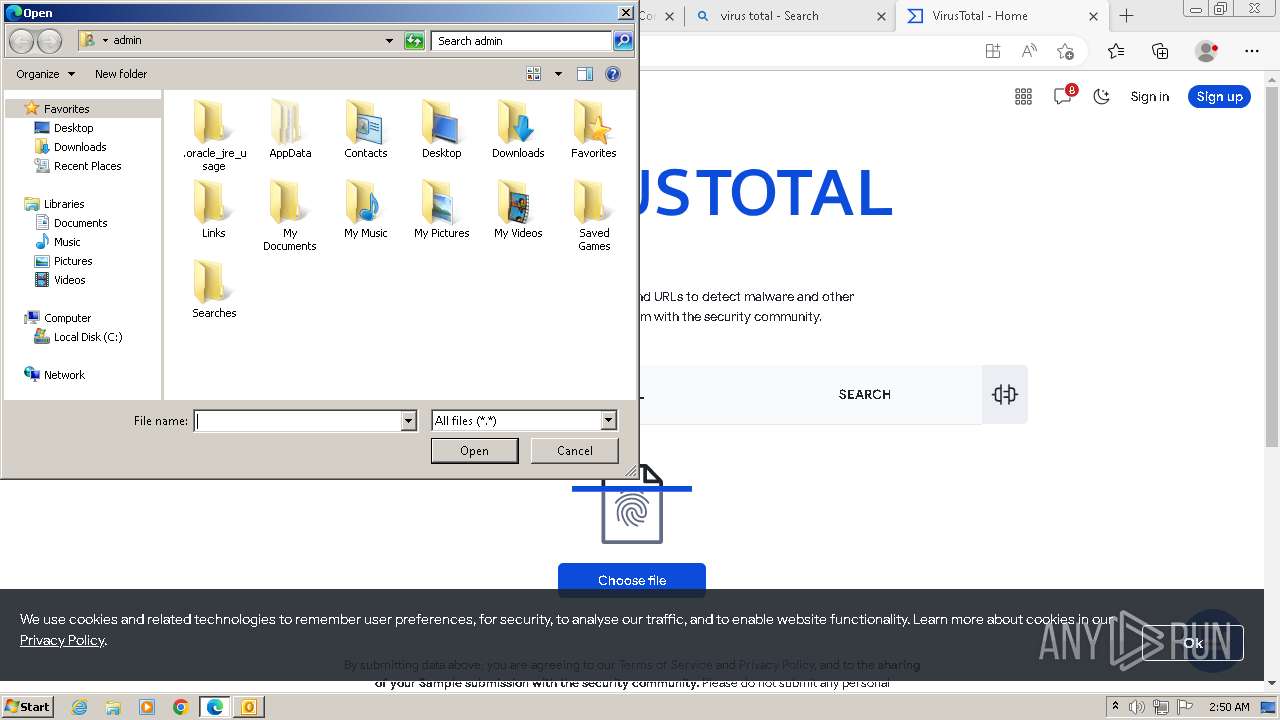Screen dimensions: 1280x720
Task: Click Edge read aloud icon
Action: [x=1029, y=51]
